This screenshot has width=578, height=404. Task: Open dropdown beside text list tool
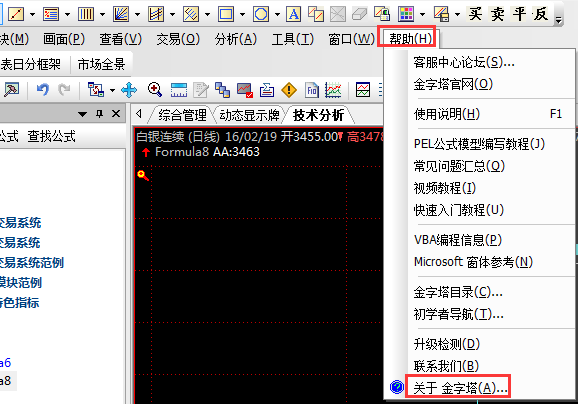coord(67,15)
